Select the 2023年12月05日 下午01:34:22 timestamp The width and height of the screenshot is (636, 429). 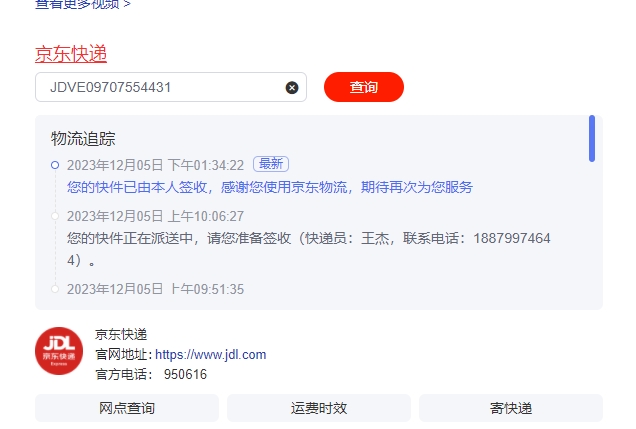(x=155, y=165)
